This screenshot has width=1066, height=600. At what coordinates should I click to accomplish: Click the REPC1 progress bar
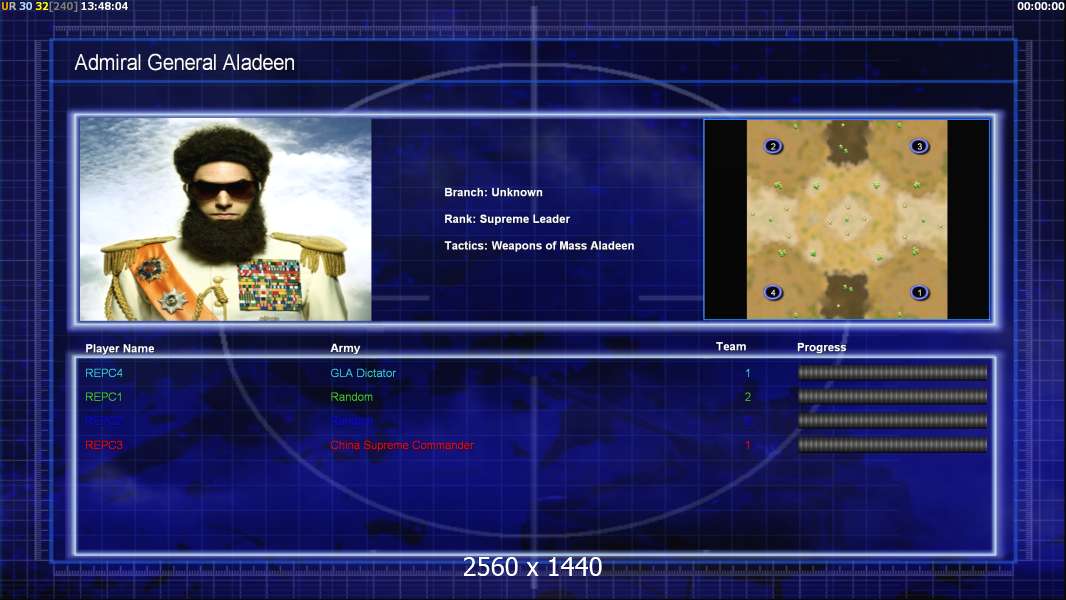click(892, 396)
